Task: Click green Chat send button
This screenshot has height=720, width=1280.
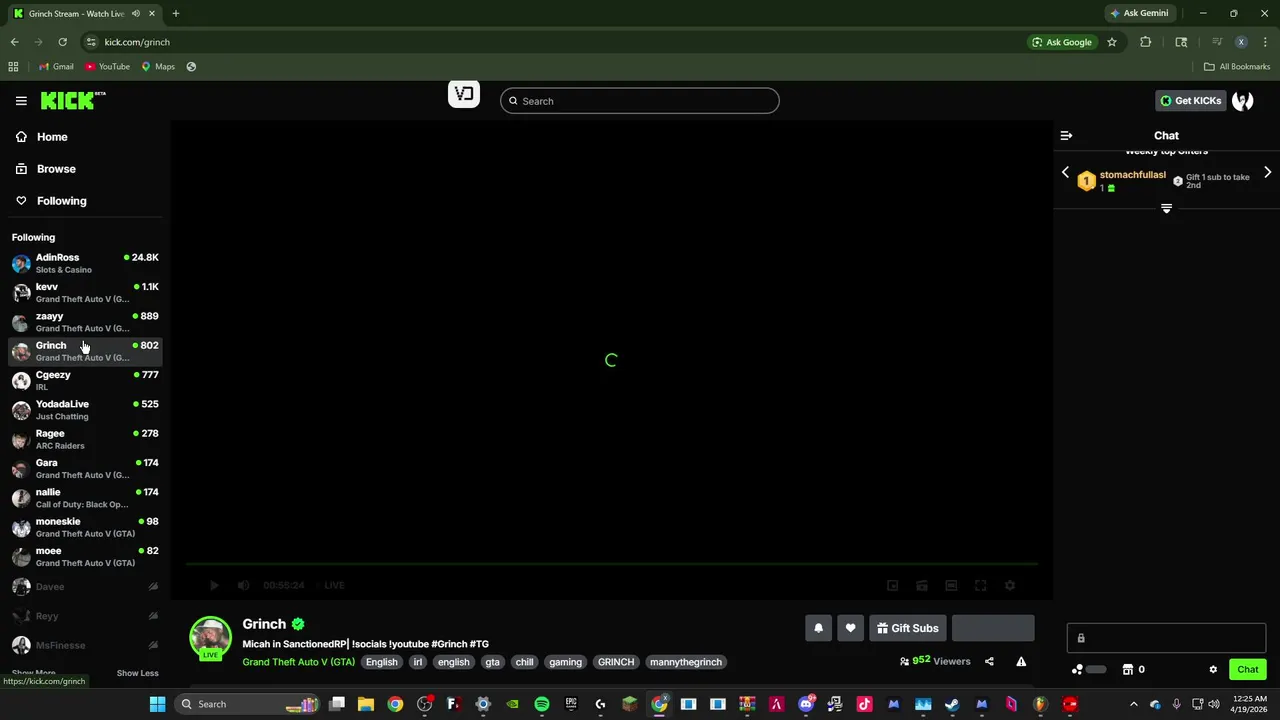Action: (1247, 670)
